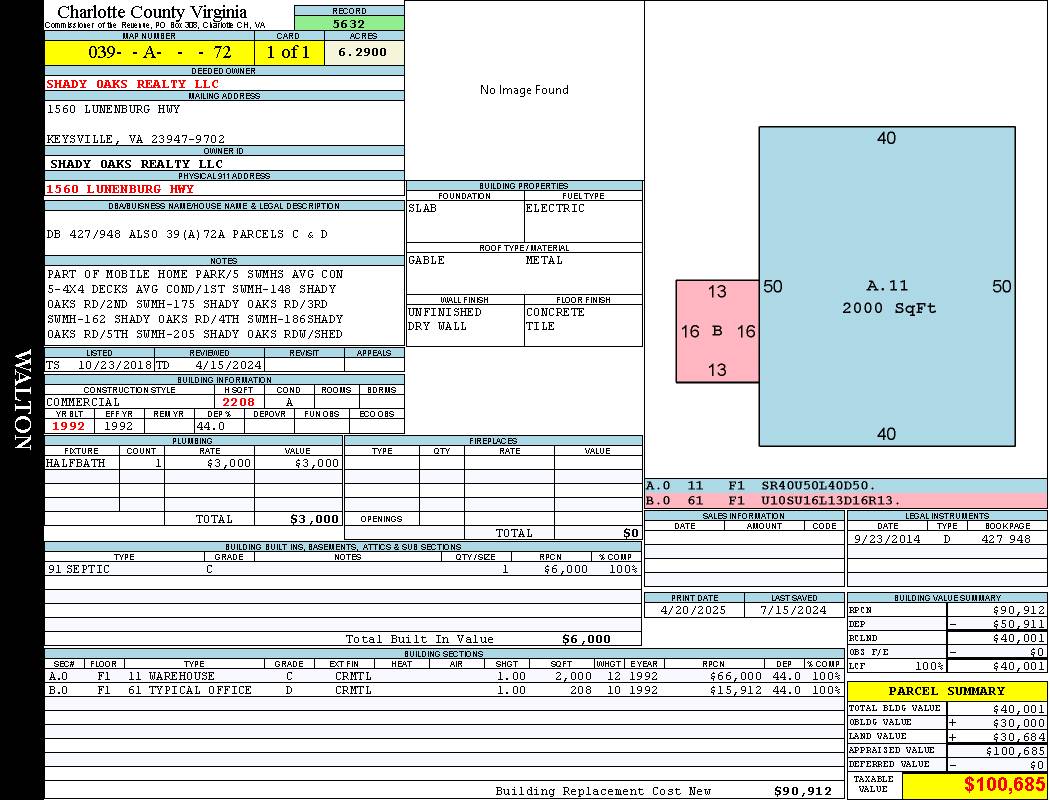Select the legal instrument book page 427 948

click(x=1005, y=539)
